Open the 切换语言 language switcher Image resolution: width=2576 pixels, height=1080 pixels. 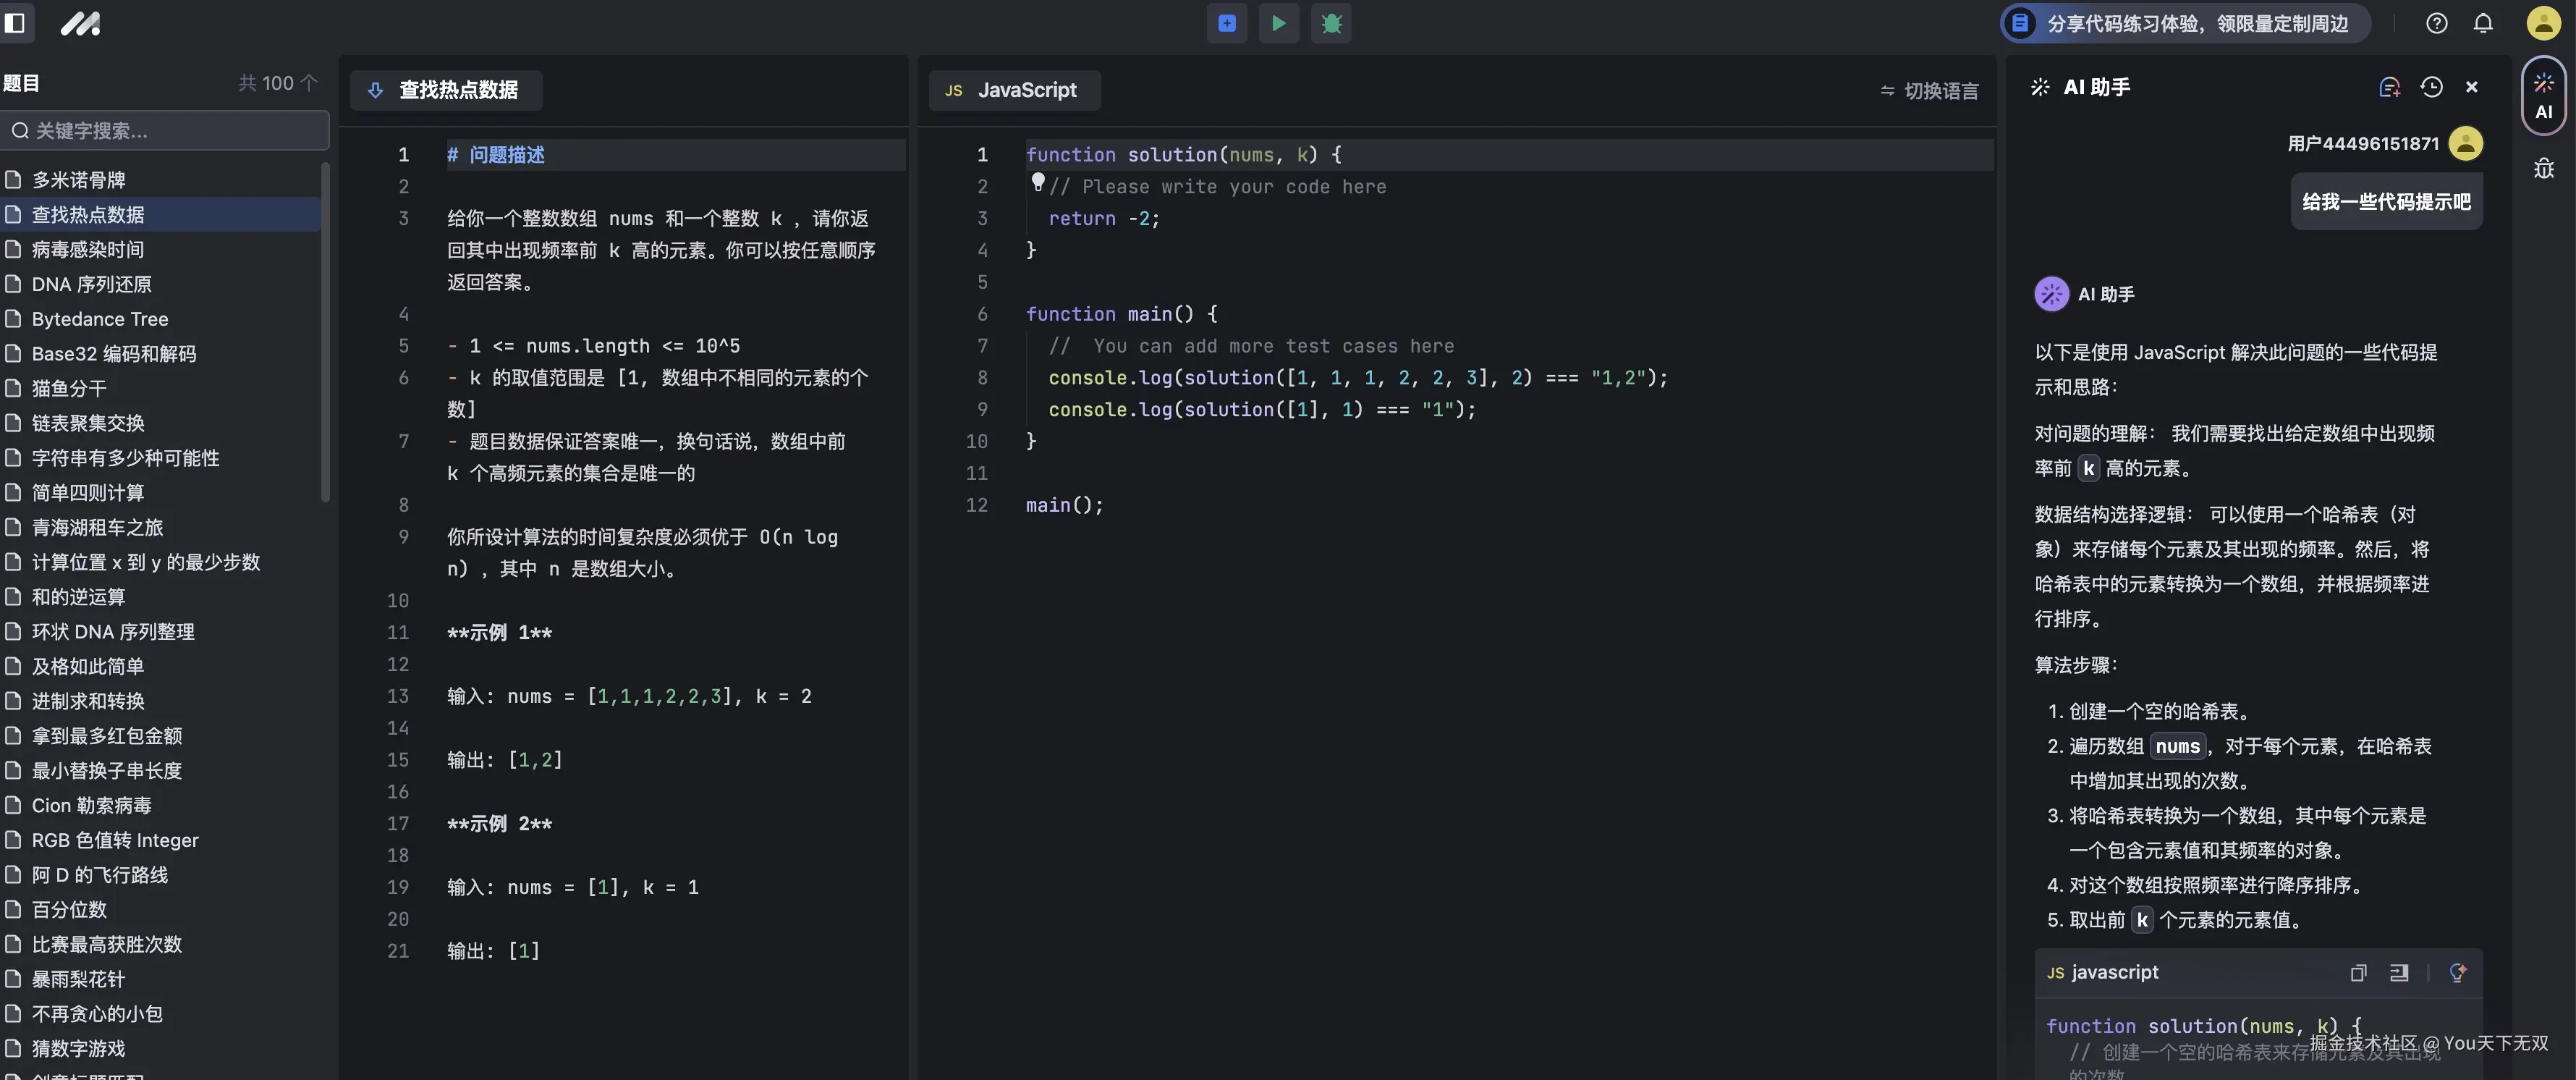[1929, 91]
